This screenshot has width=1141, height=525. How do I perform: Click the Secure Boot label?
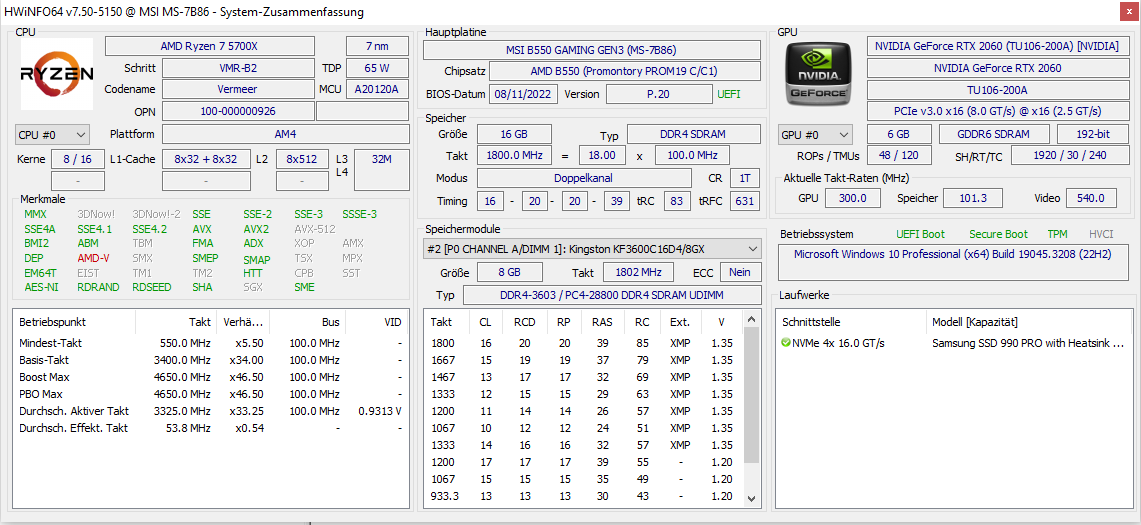point(998,234)
